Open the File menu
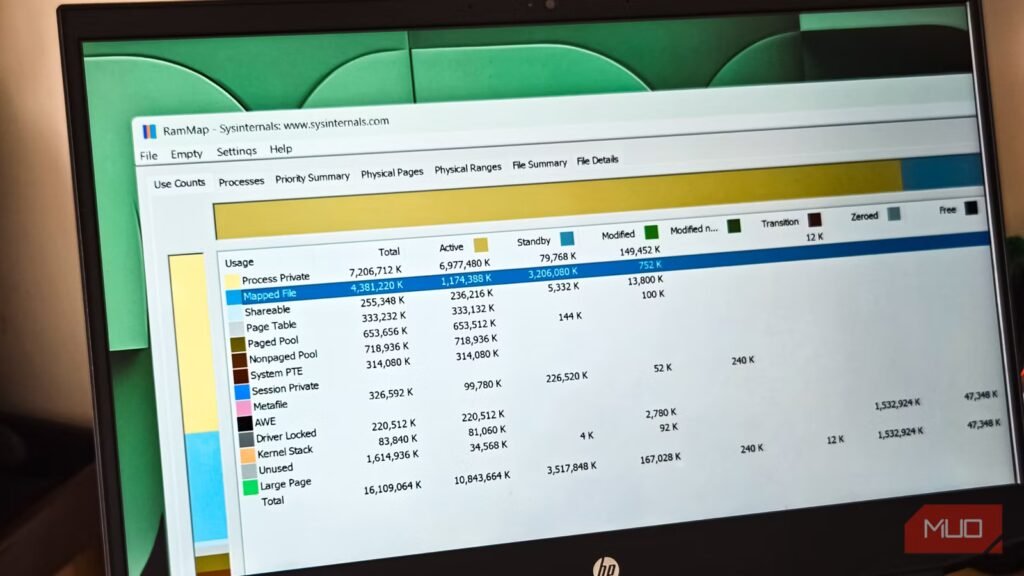 point(147,154)
